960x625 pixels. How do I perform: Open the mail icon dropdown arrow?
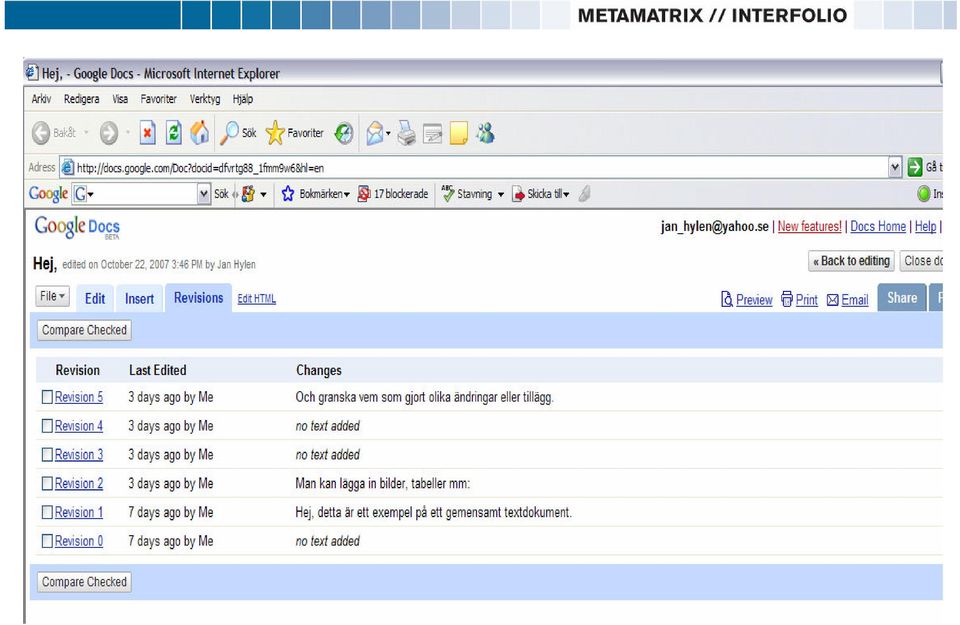coord(388,133)
